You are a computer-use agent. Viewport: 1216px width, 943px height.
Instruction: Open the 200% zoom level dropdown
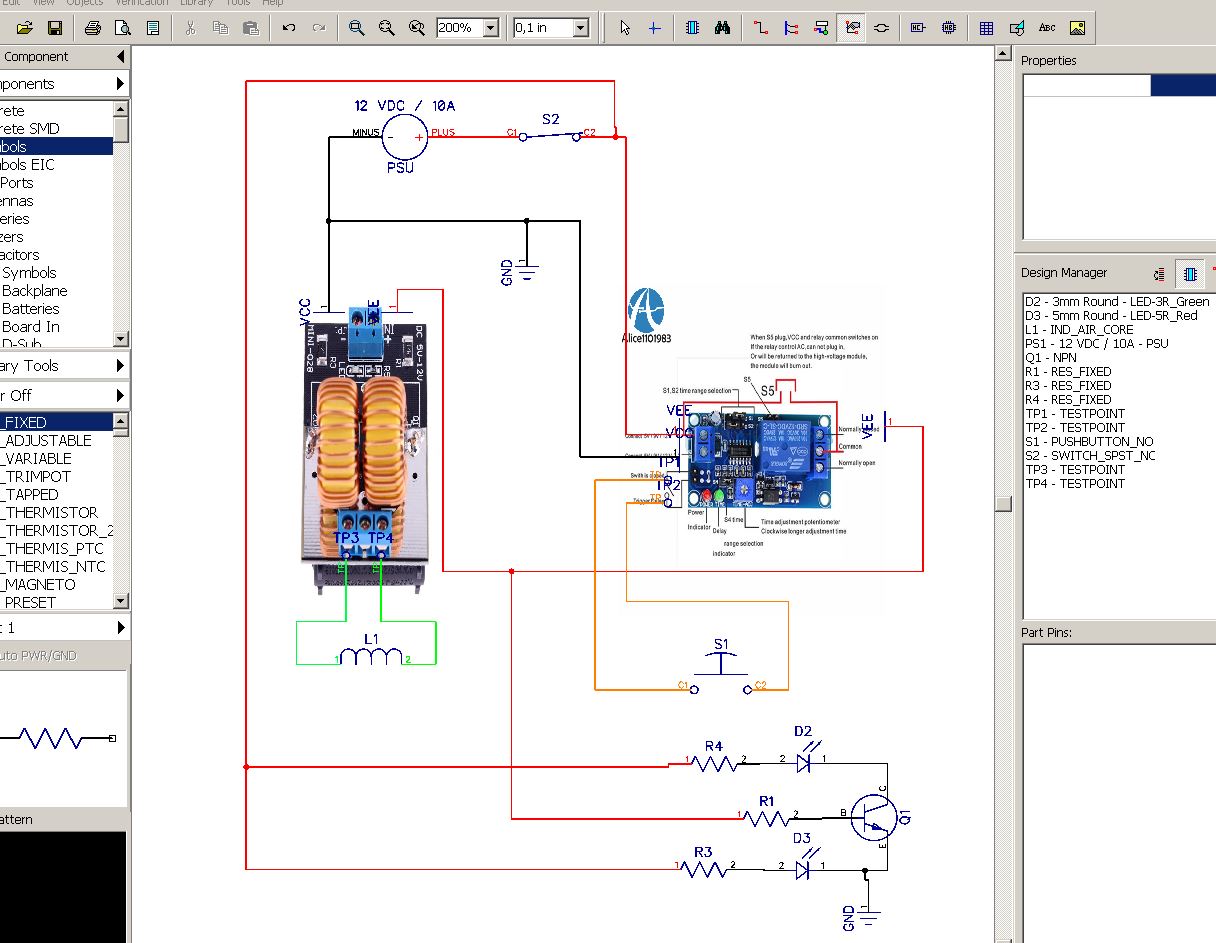[x=491, y=28]
